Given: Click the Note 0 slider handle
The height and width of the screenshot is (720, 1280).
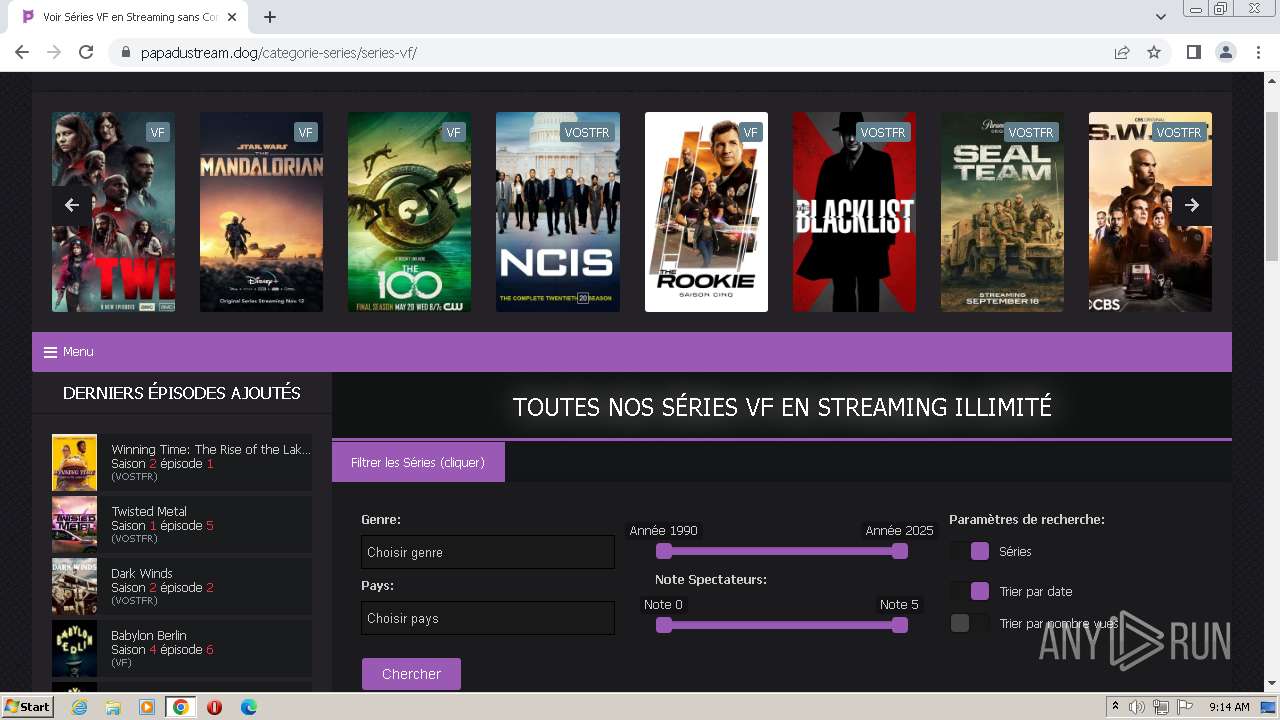Looking at the screenshot, I should 664,625.
